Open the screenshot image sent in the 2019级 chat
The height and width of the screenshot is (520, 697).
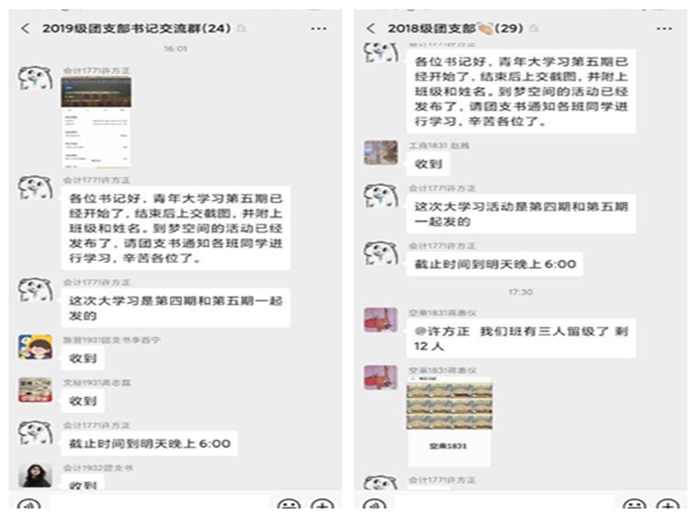[x=96, y=122]
